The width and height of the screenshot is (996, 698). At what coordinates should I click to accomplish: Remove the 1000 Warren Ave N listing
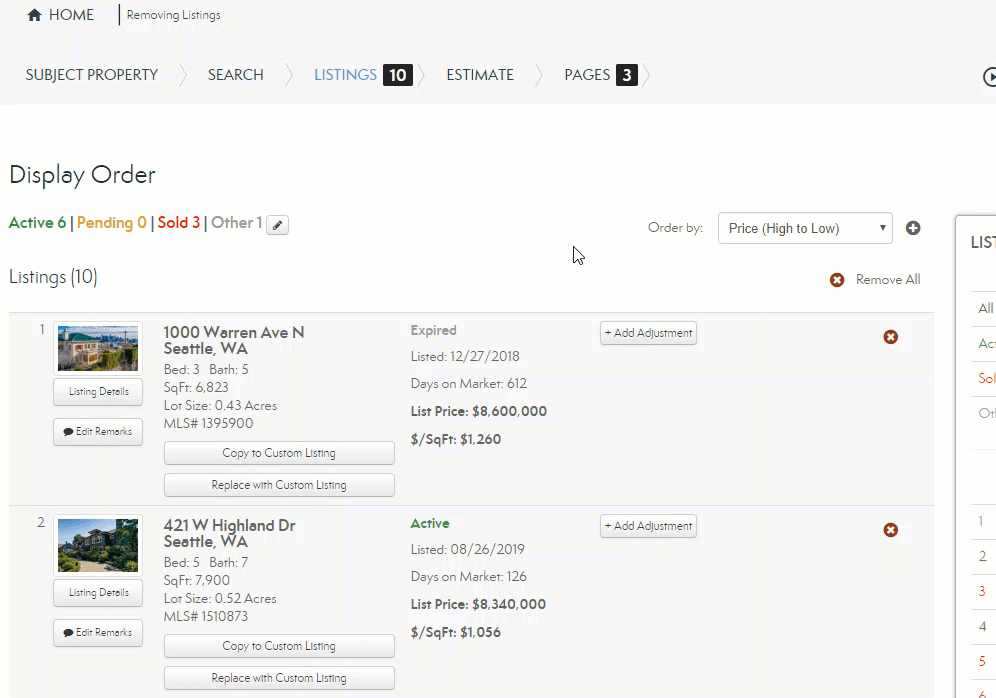[x=890, y=337]
